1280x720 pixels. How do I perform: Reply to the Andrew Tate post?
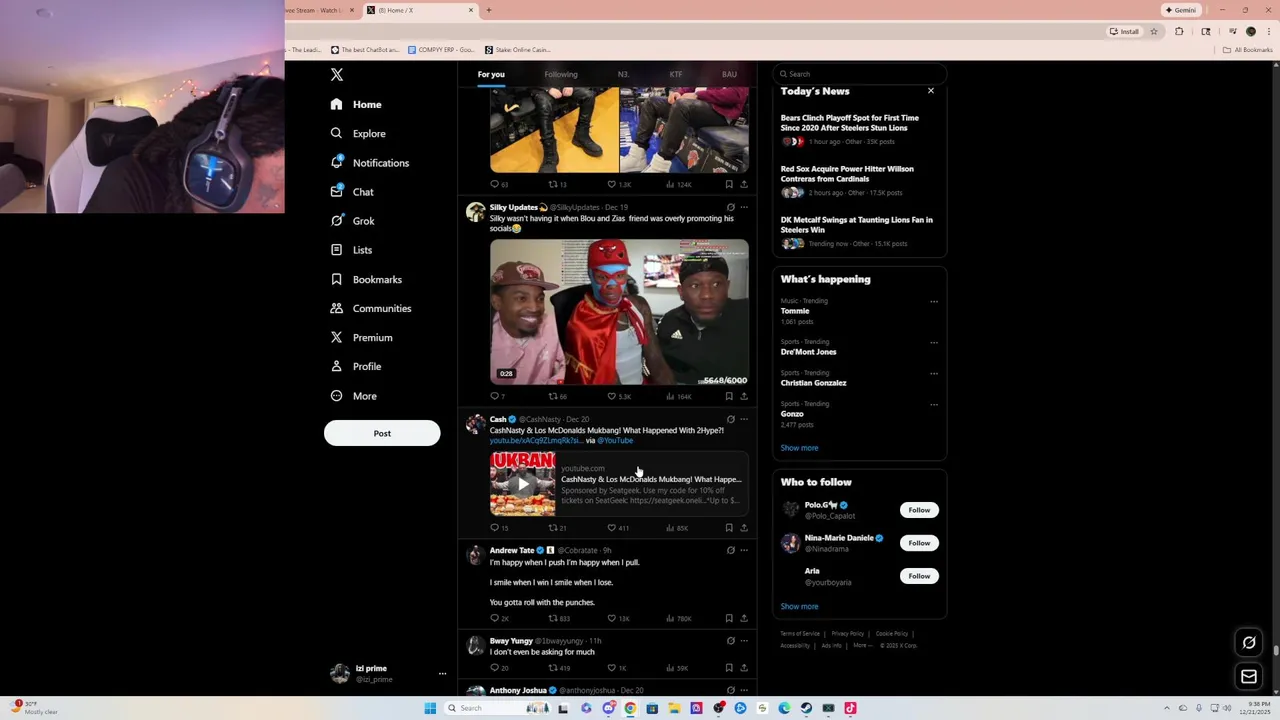(x=494, y=618)
